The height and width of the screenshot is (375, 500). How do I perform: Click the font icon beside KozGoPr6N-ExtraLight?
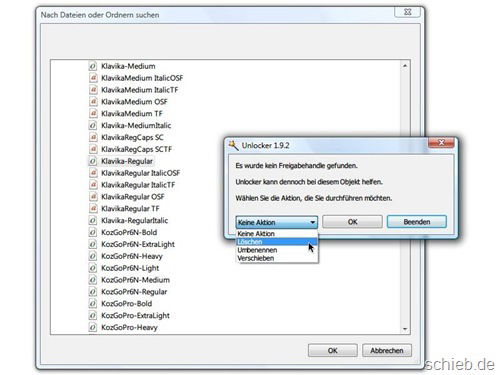(93, 244)
